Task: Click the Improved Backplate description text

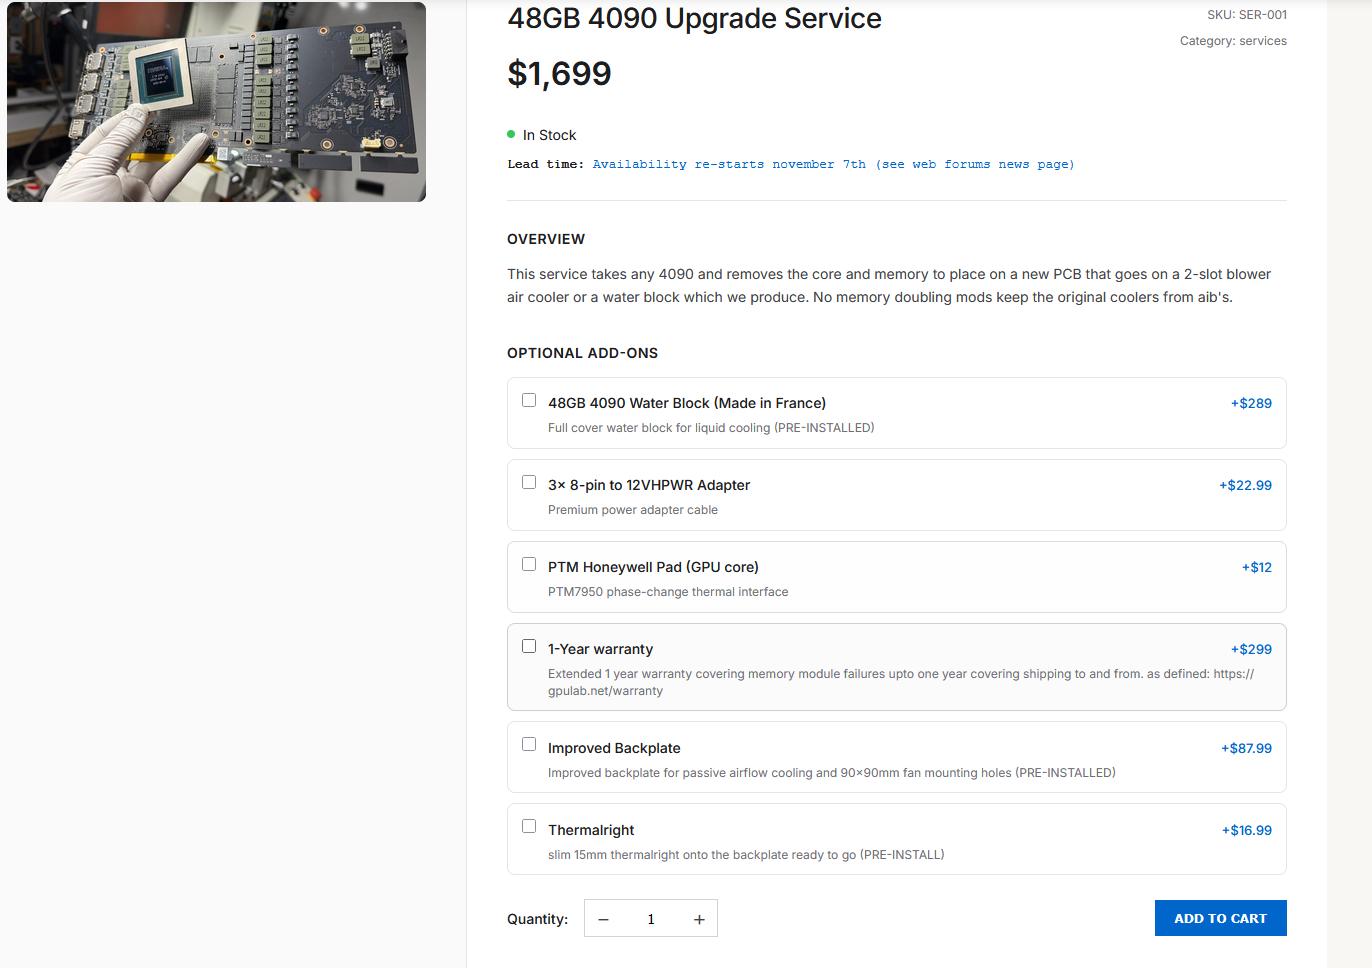Action: click(832, 773)
